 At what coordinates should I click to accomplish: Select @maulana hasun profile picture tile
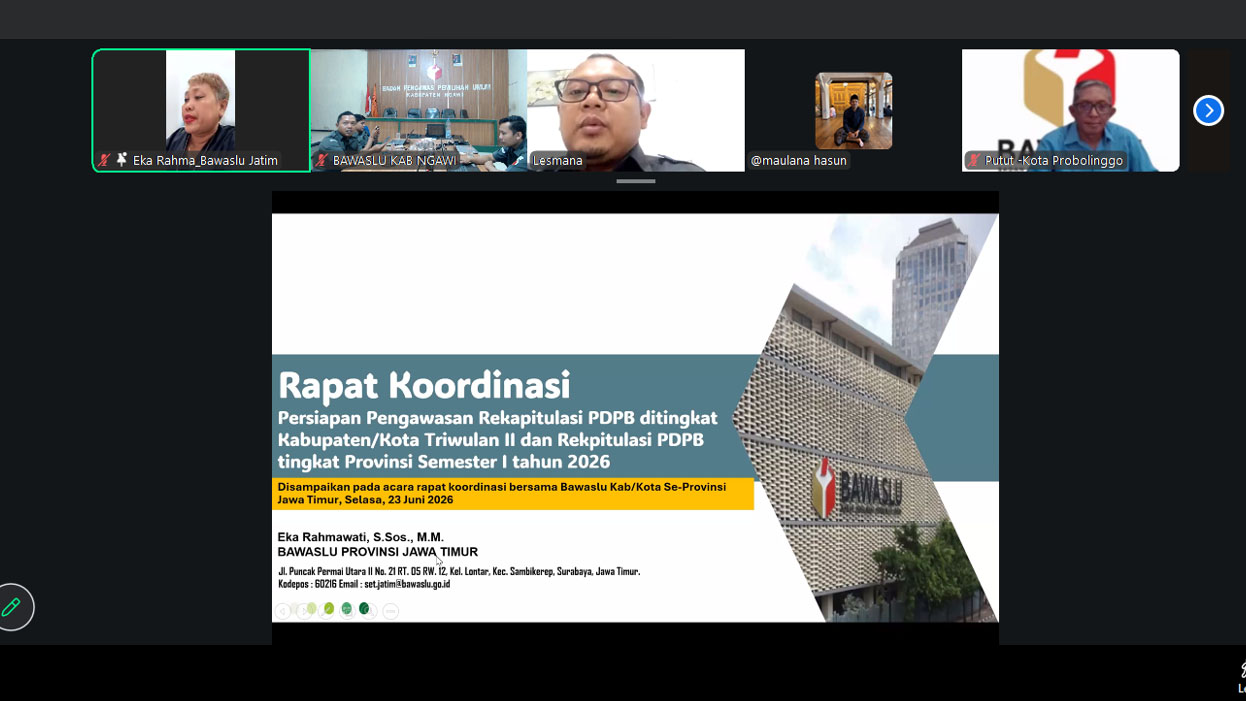coord(853,110)
